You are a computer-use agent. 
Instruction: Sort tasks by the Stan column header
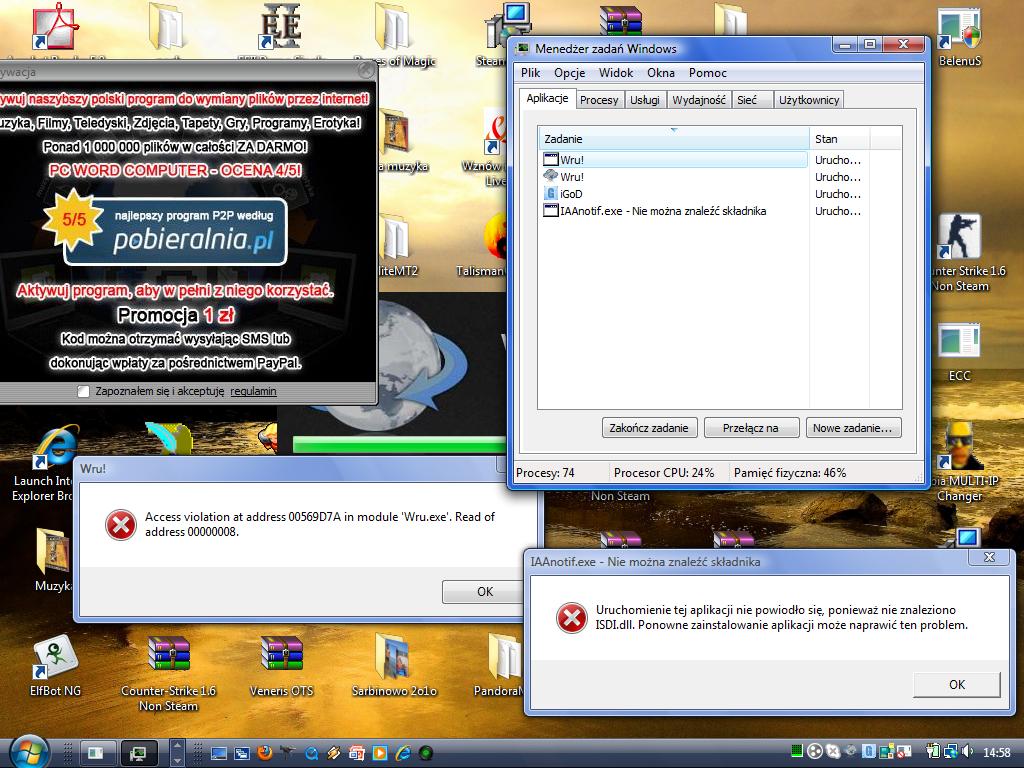(x=839, y=138)
